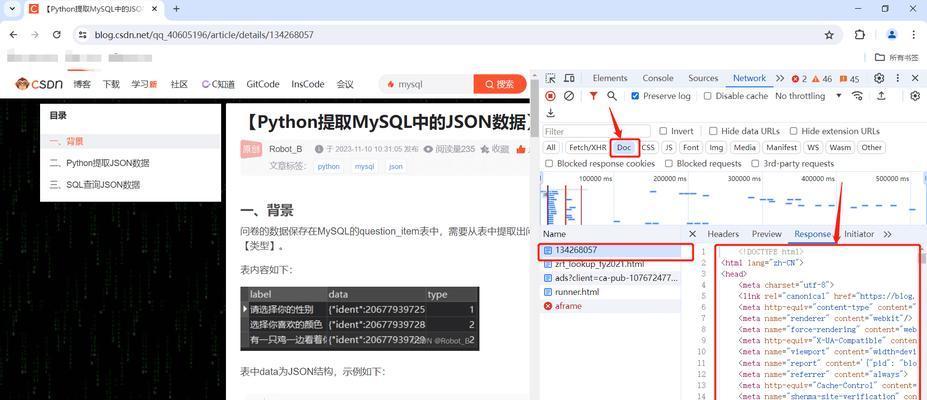This screenshot has width=927, height=400.
Task: Check Blocked requests
Action: [x=669, y=164]
